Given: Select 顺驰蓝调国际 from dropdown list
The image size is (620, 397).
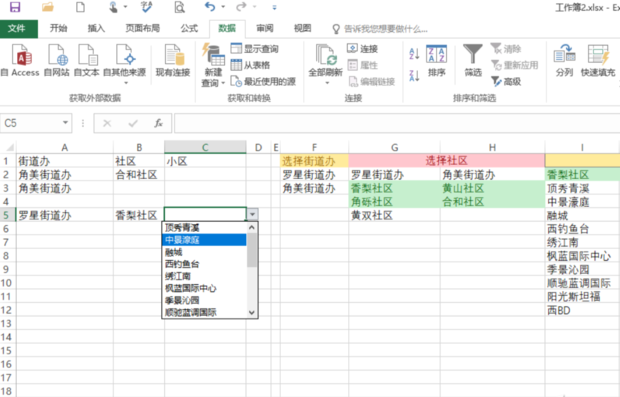Looking at the screenshot, I should point(204,312).
